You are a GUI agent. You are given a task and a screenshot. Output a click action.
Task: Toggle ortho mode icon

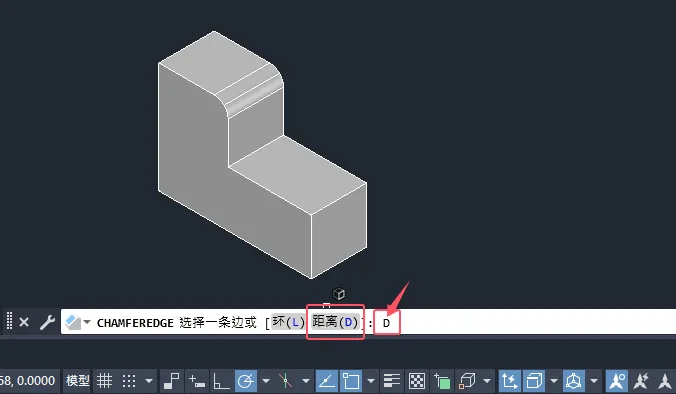click(221, 381)
